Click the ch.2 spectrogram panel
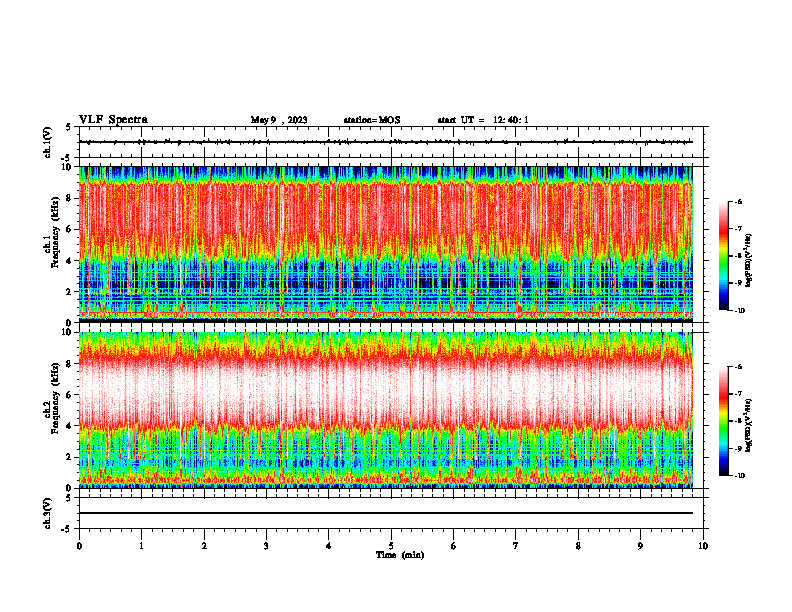This screenshot has height=612, width=792. point(386,410)
